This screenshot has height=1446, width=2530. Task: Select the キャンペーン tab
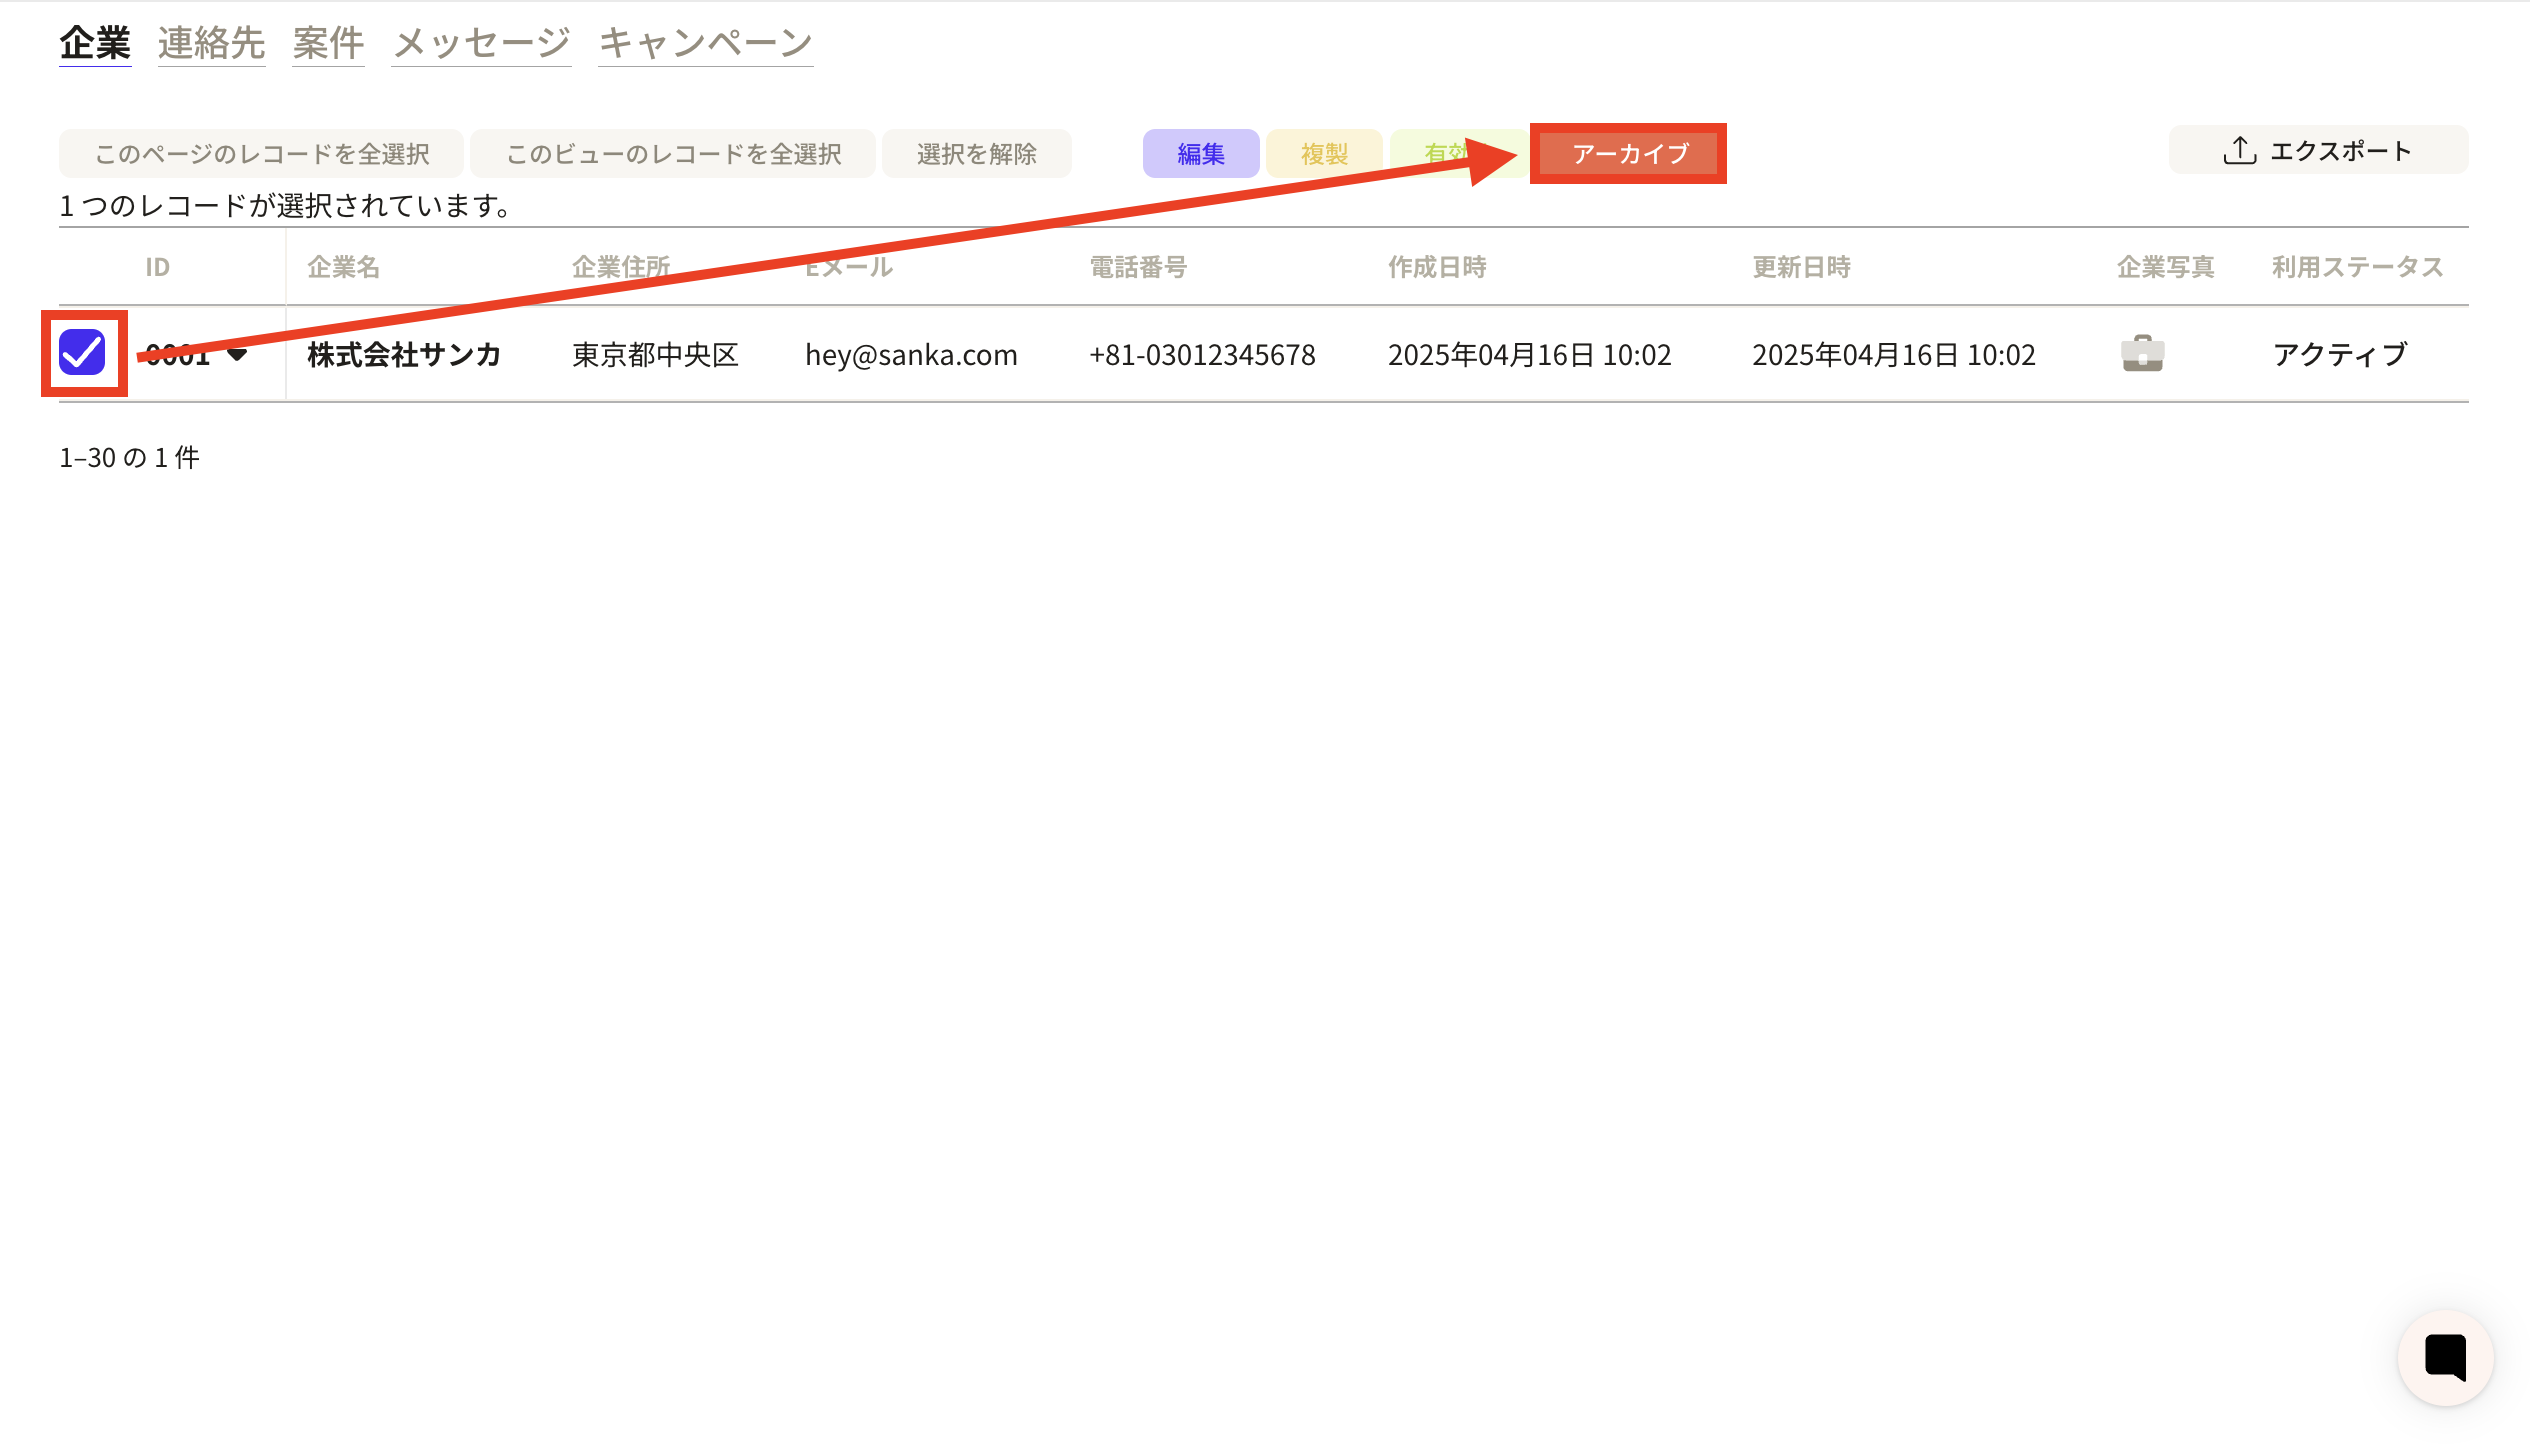tap(705, 43)
